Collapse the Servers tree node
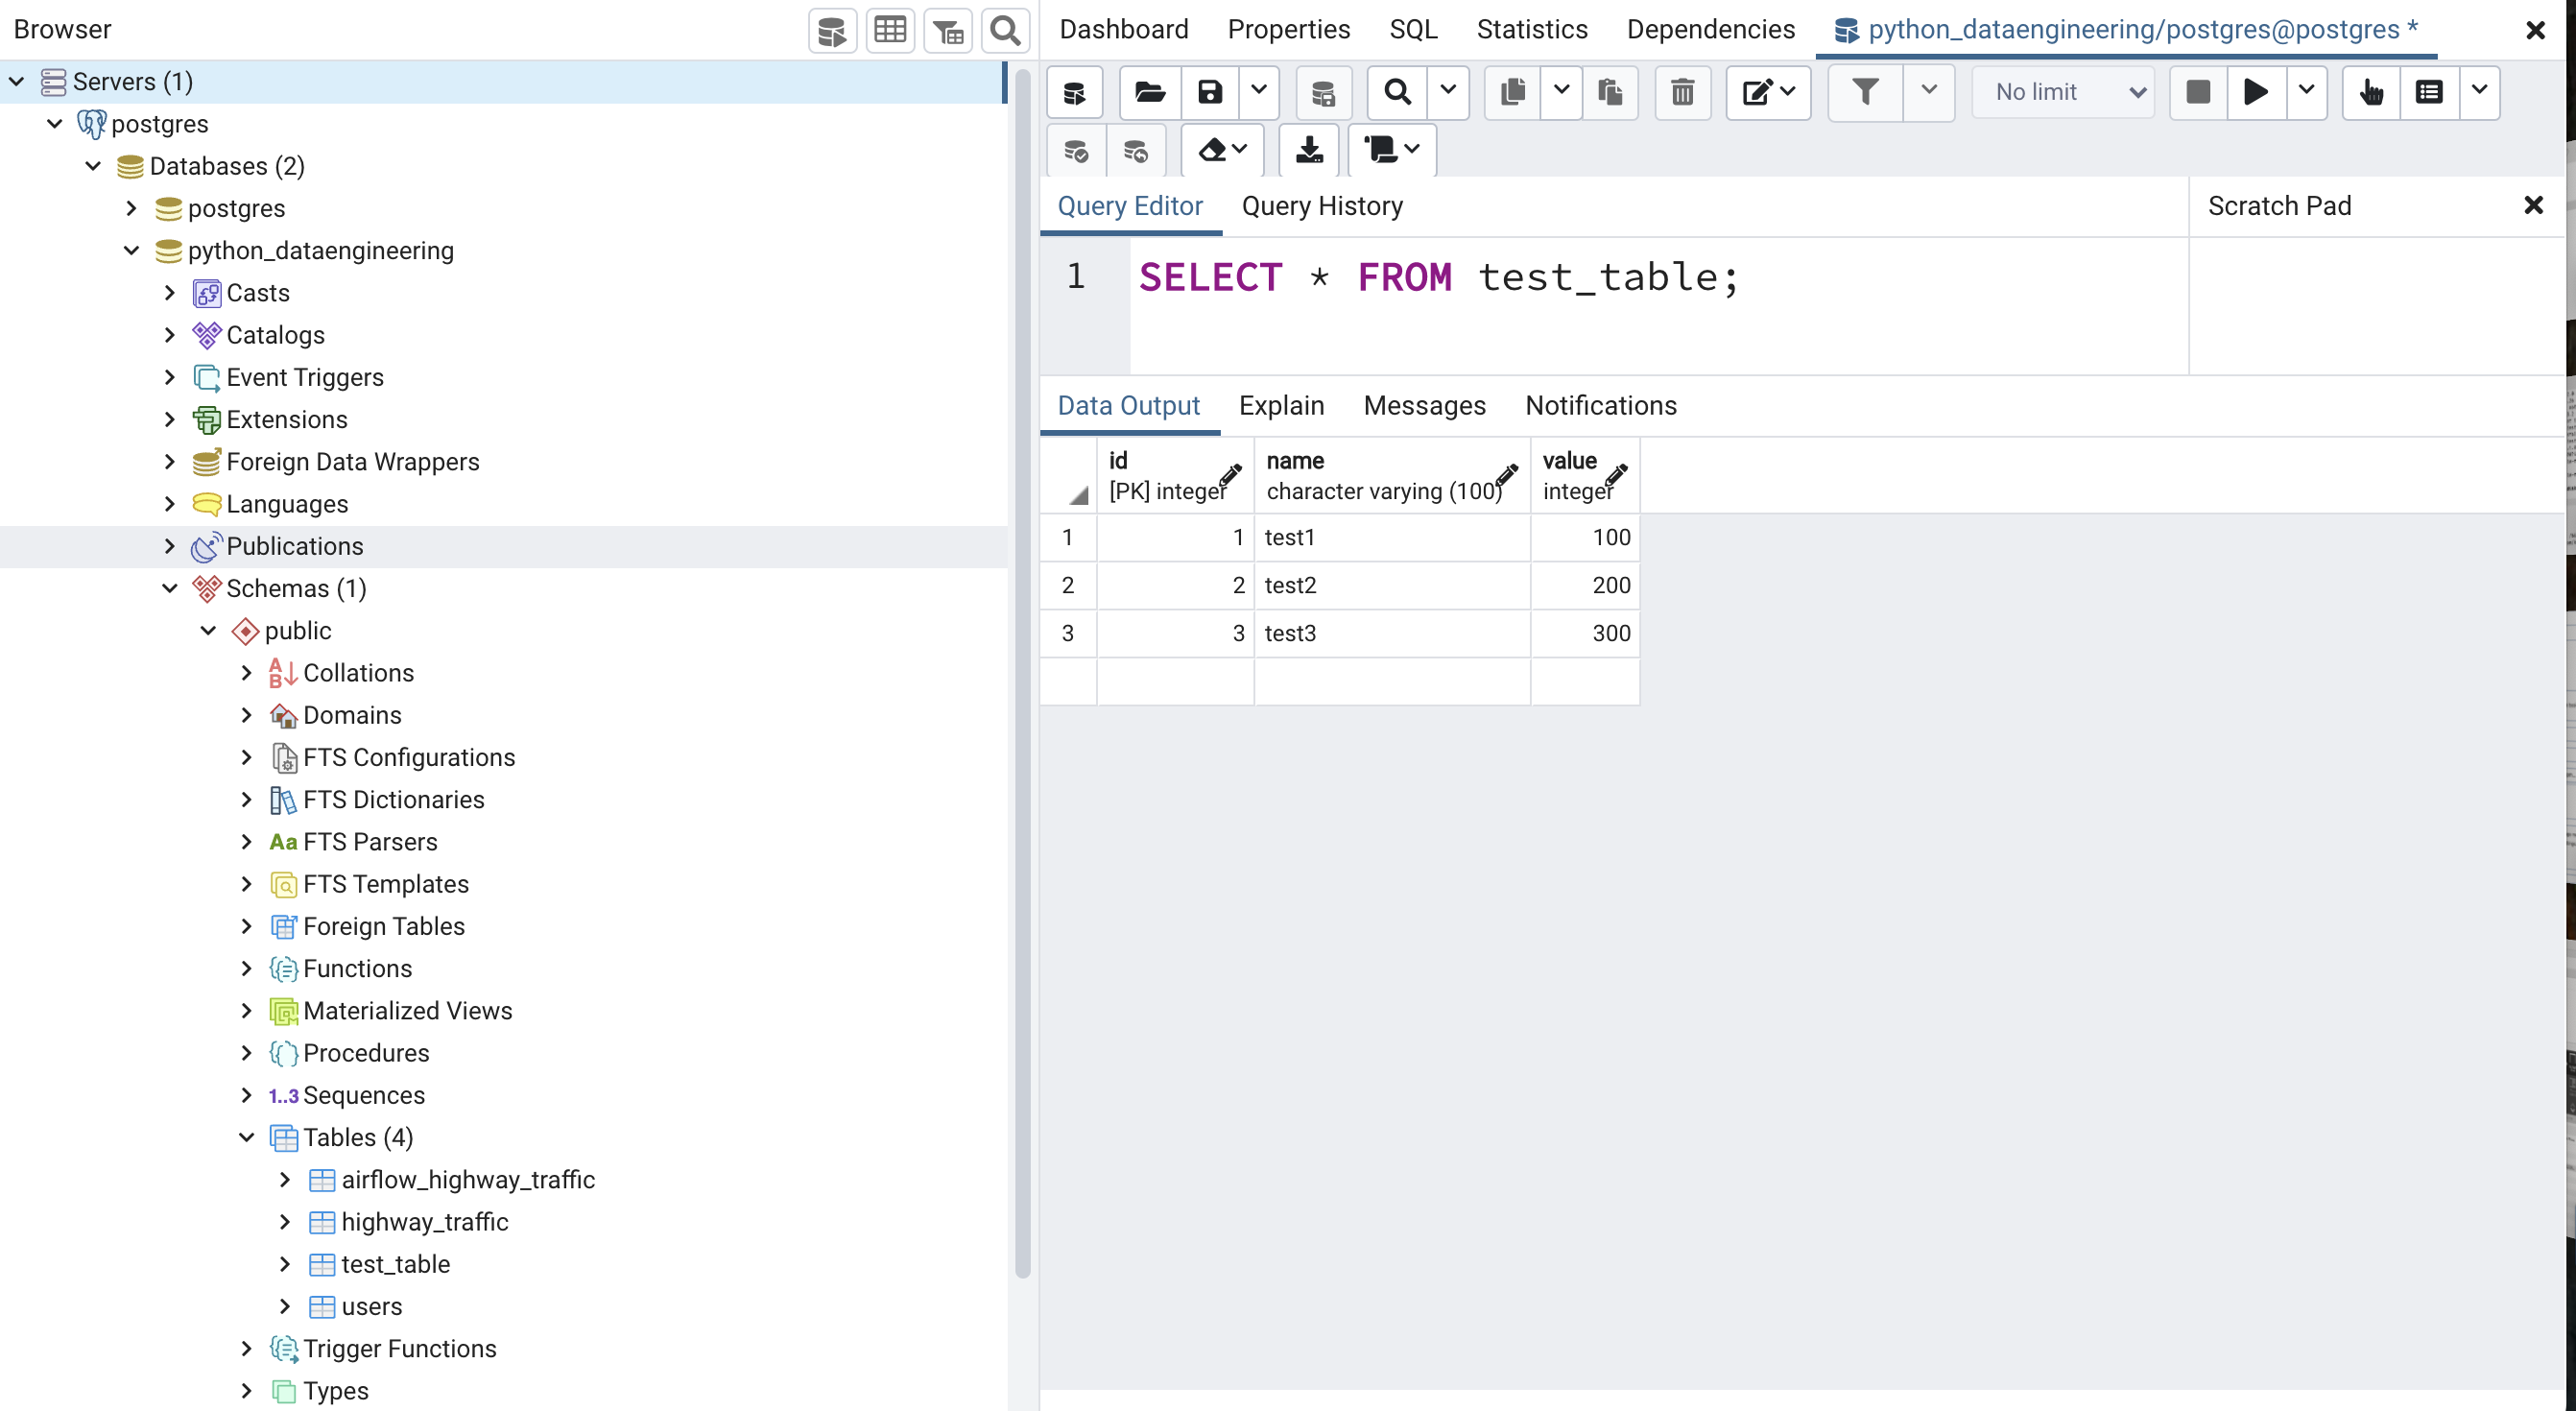The width and height of the screenshot is (2576, 1411). [x=17, y=81]
